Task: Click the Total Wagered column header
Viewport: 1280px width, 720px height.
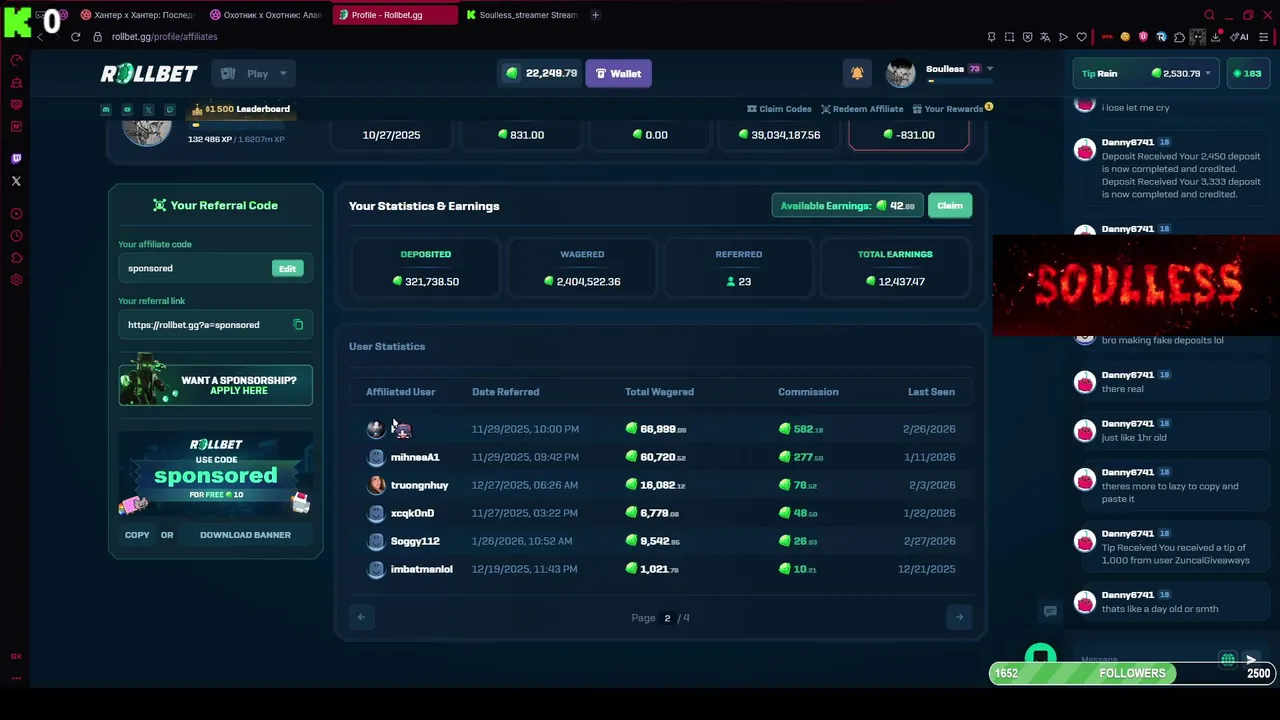Action: click(659, 392)
